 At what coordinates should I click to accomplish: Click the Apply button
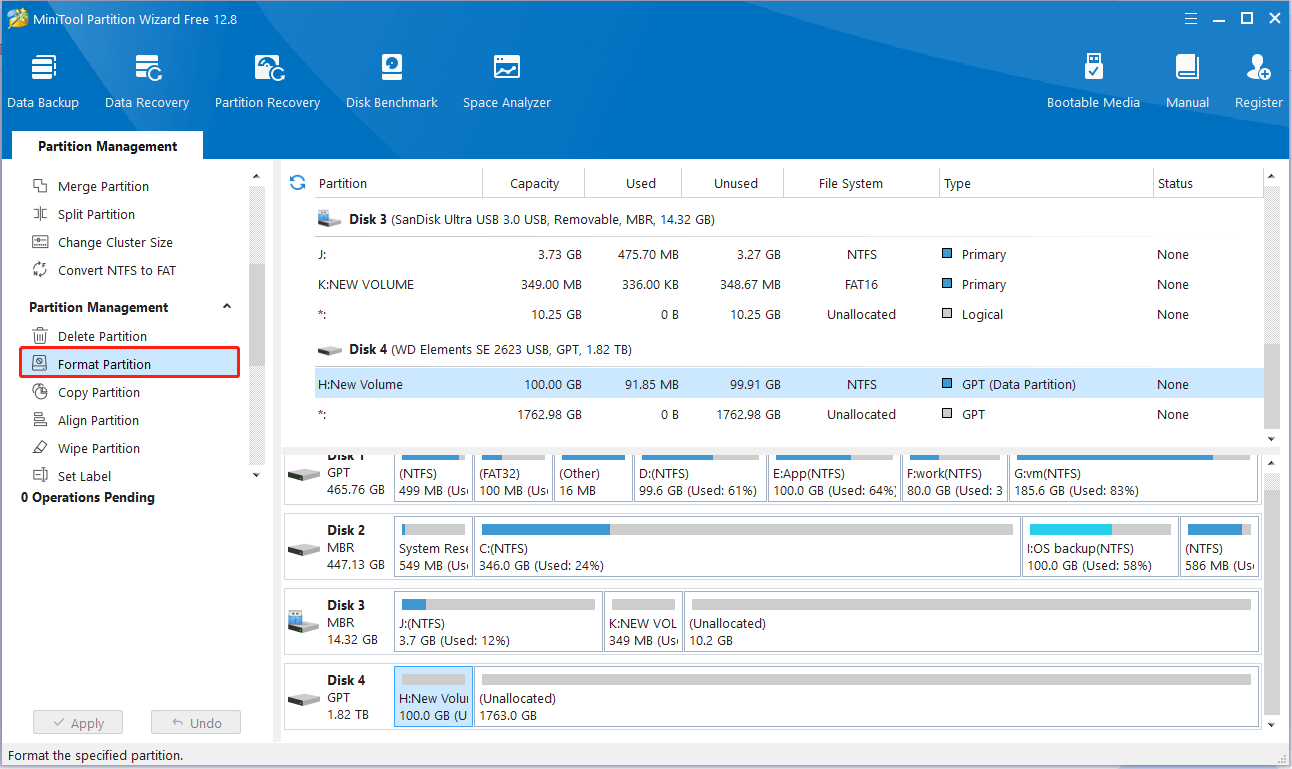pyautogui.click(x=77, y=721)
